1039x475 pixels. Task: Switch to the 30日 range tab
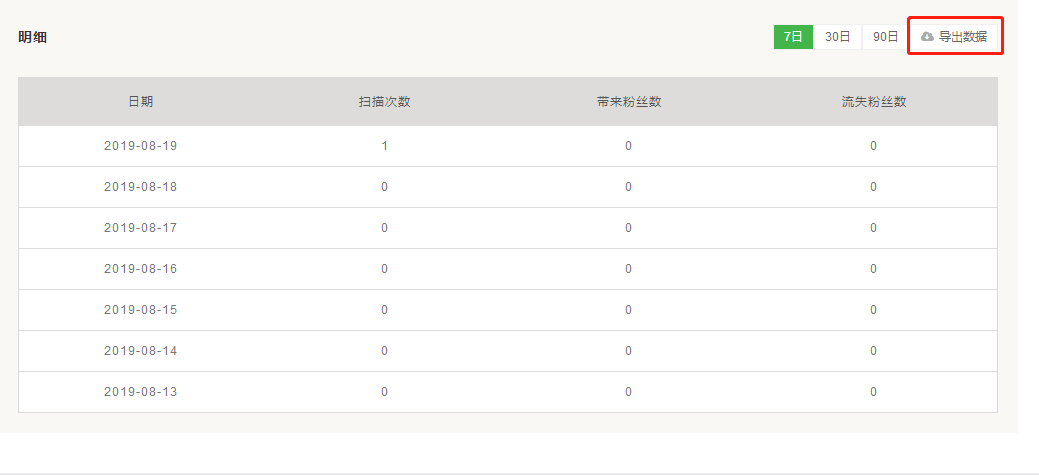pyautogui.click(x=838, y=37)
